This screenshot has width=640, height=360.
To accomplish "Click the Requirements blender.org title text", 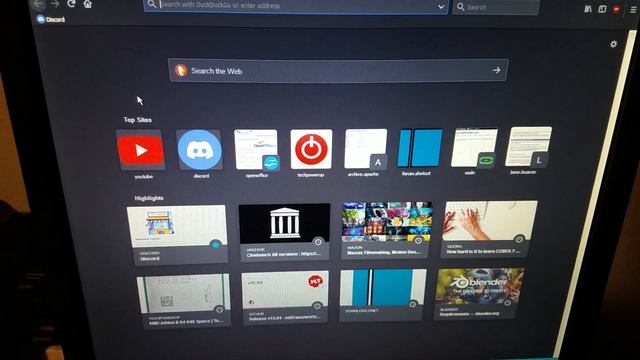I will (469, 314).
